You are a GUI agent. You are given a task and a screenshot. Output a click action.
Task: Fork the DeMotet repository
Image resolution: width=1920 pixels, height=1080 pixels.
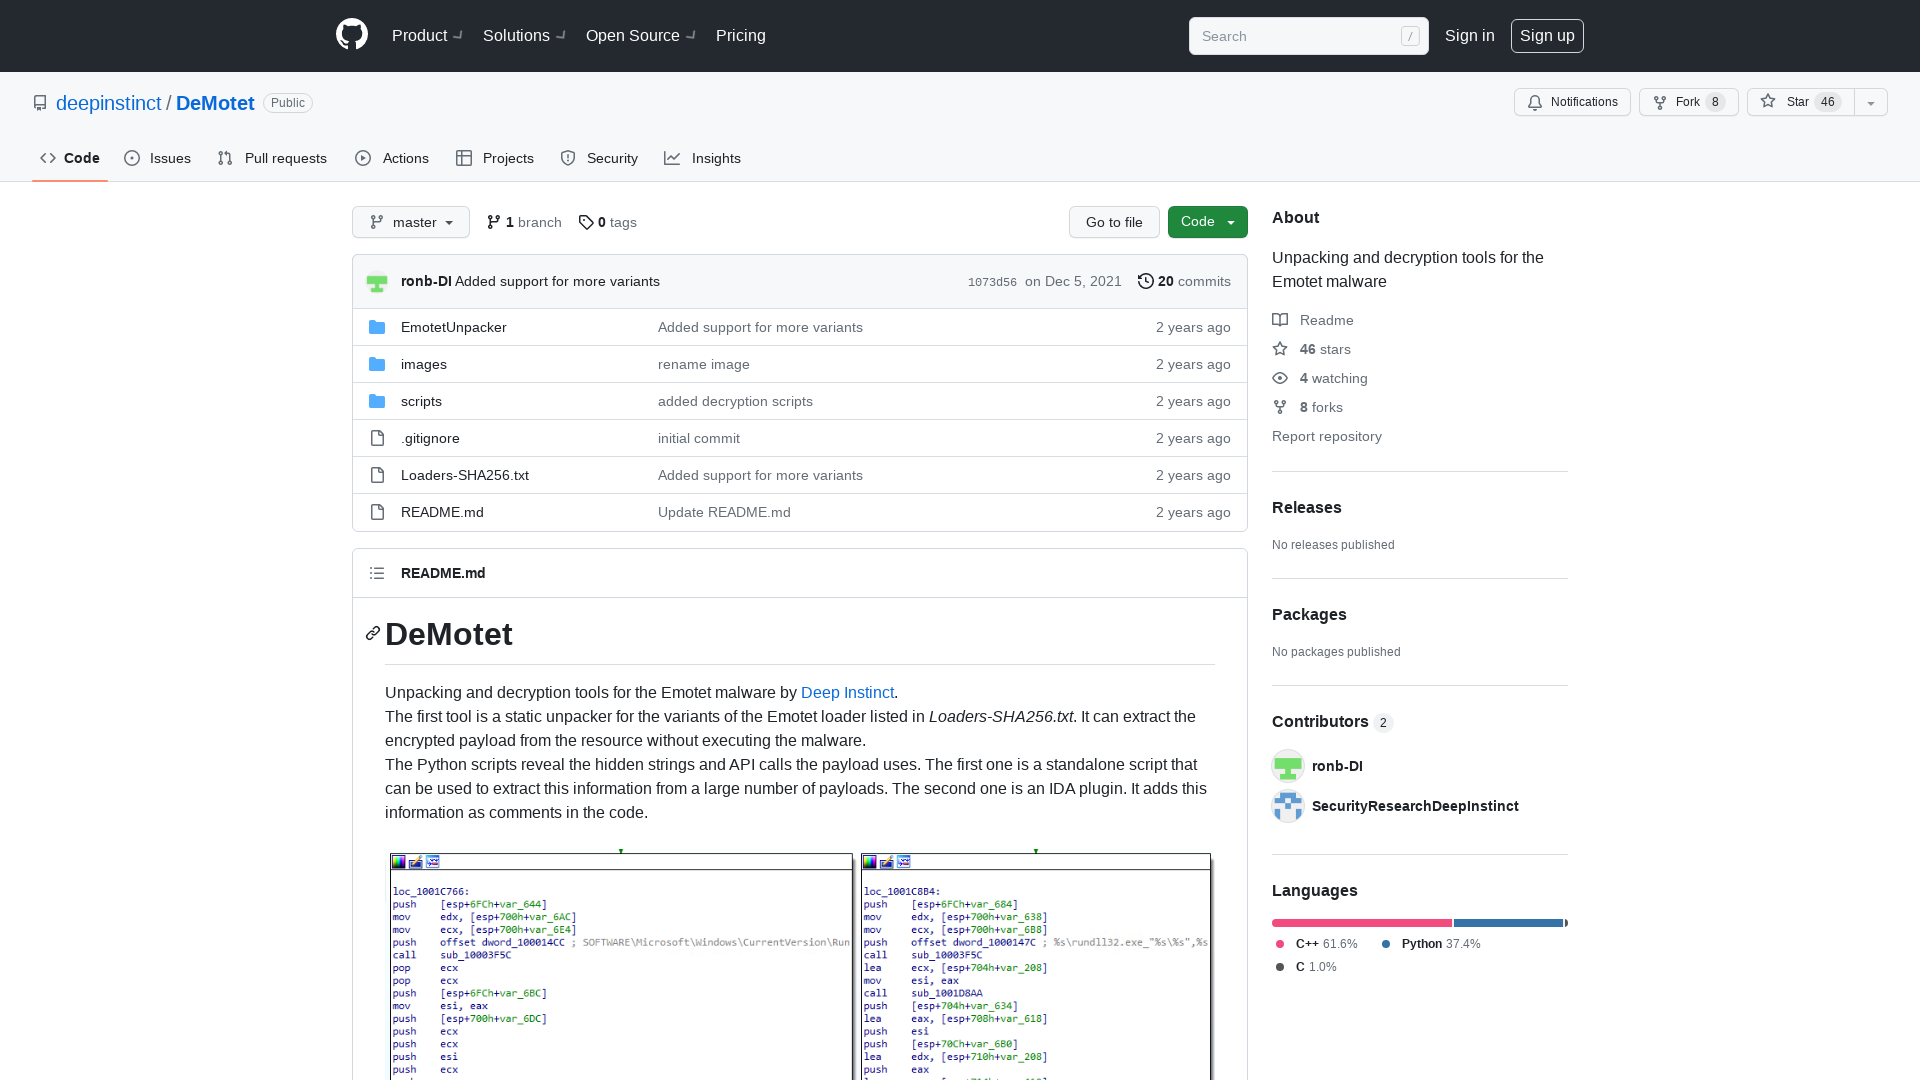pyautogui.click(x=1688, y=102)
